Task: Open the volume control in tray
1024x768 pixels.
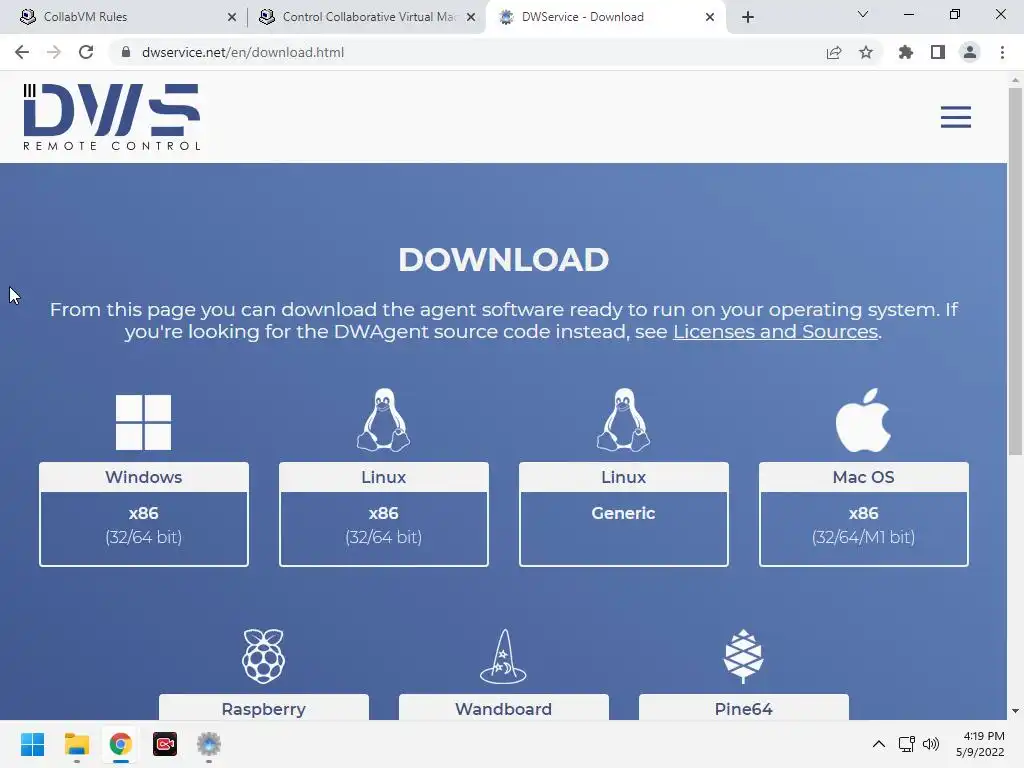Action: tap(931, 744)
